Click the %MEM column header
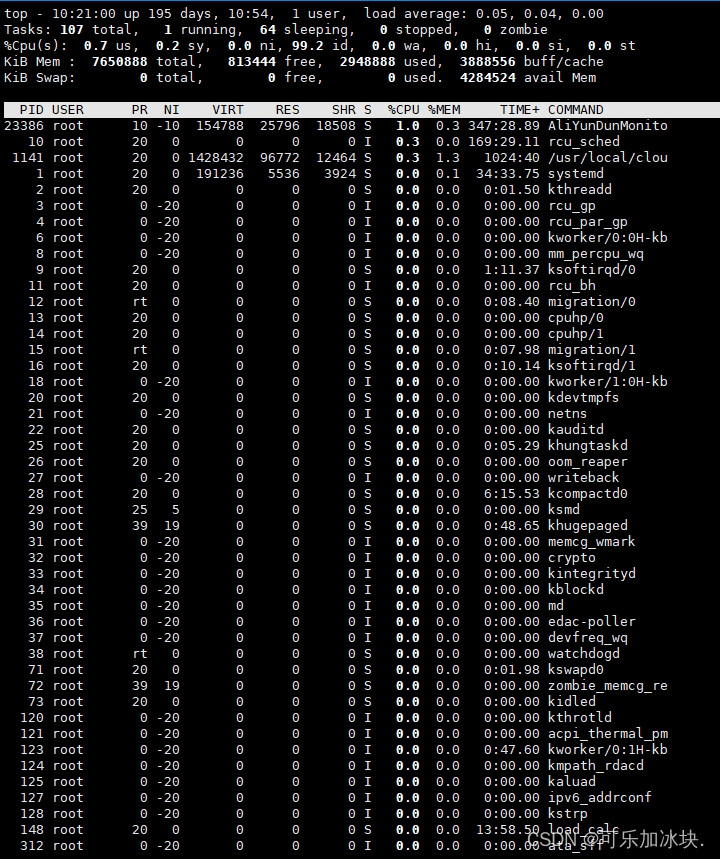 coord(444,110)
